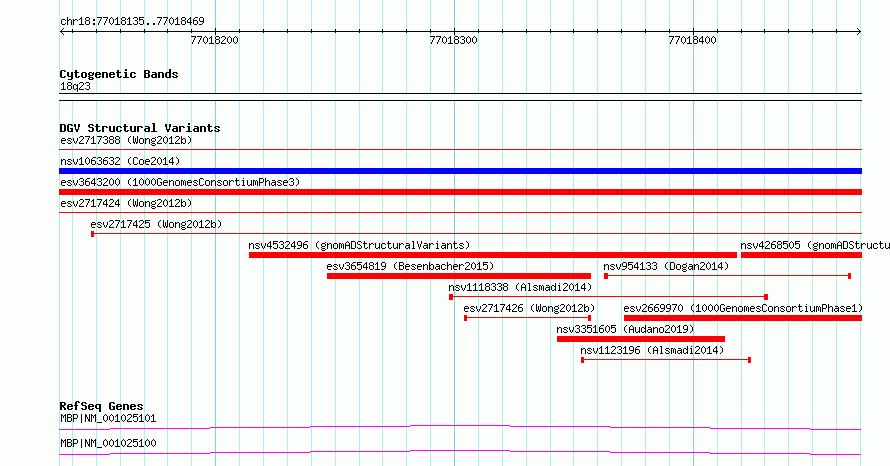Select the nsv4268505 red variant bar
Screen dimensions: 890x466
pos(801,255)
